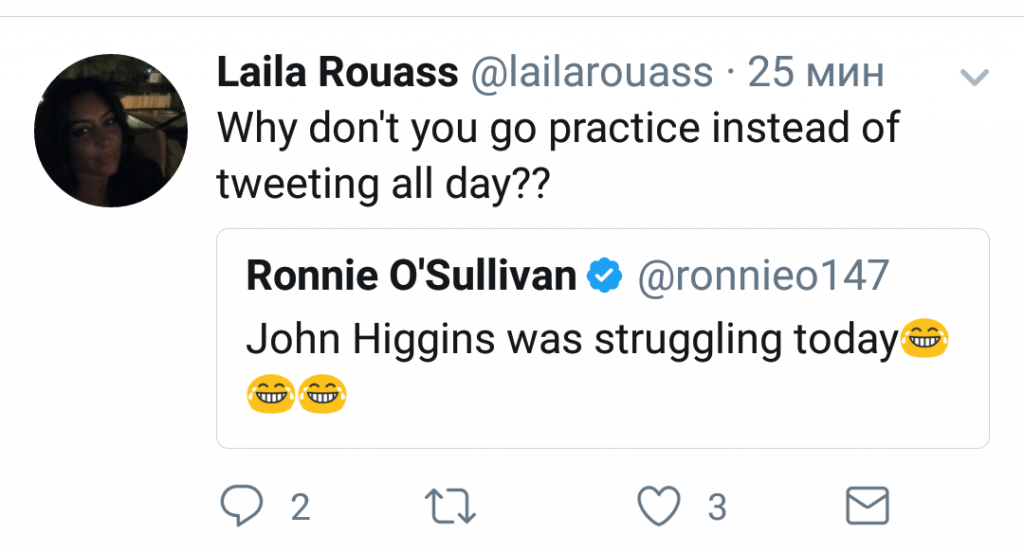
Task: Click the @lailarouass handle
Action: (x=590, y=73)
